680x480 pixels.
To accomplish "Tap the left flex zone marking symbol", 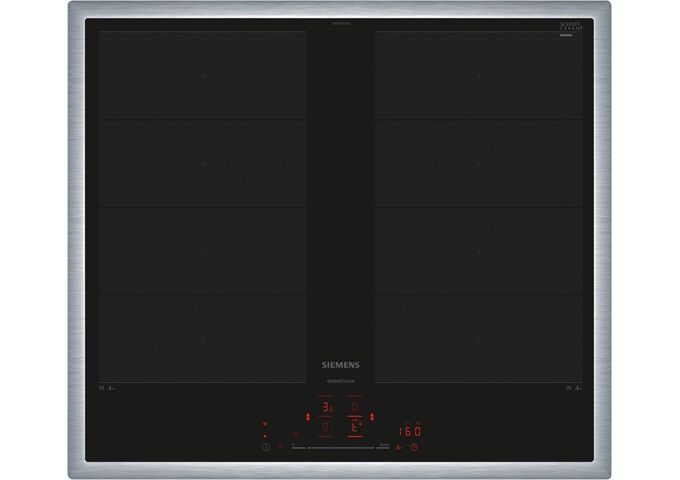I will (107, 388).
